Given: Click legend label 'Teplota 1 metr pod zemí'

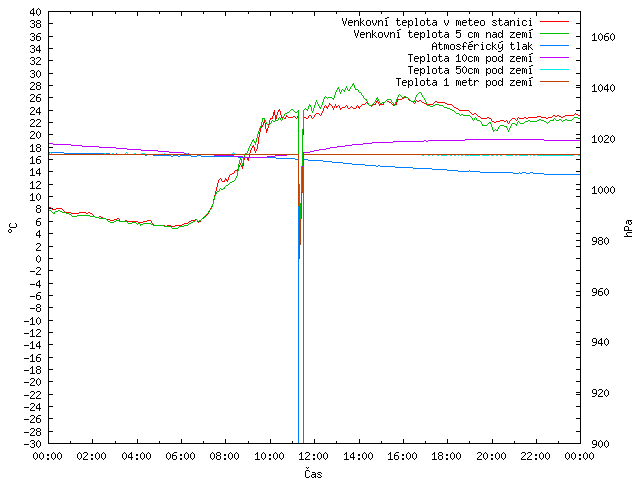Looking at the screenshot, I should tap(464, 82).
